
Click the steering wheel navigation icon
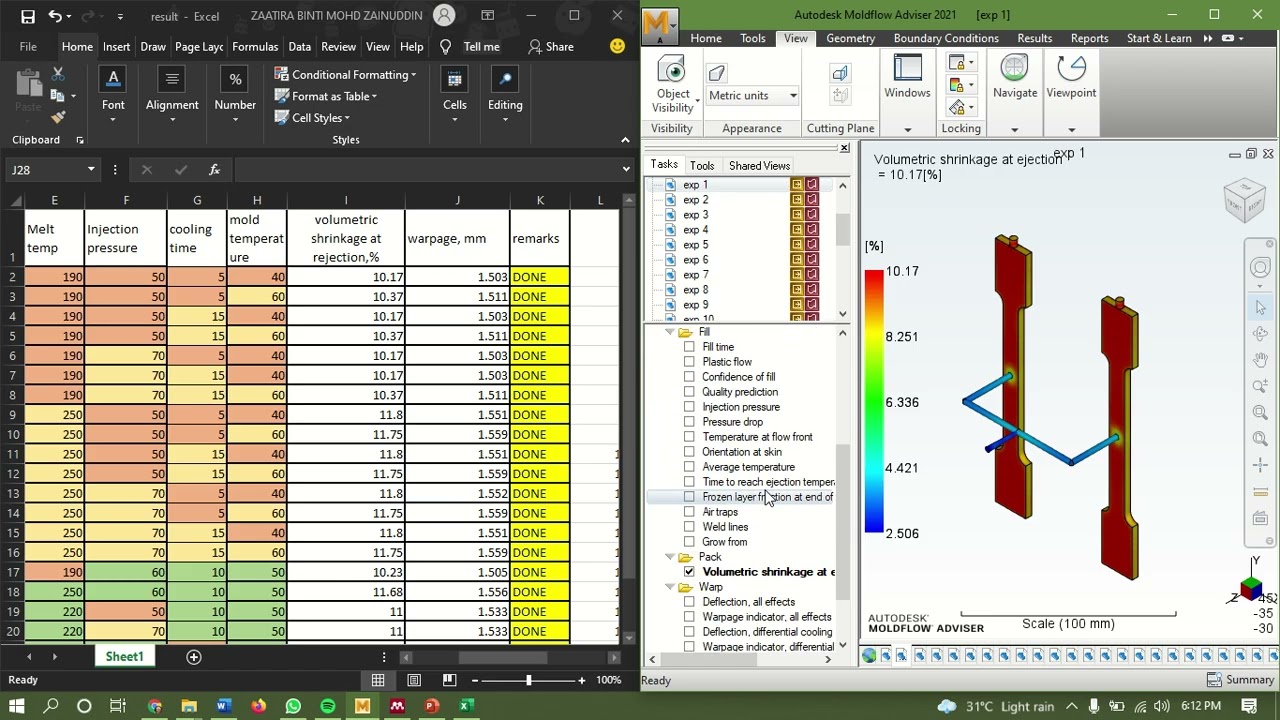point(1260,267)
